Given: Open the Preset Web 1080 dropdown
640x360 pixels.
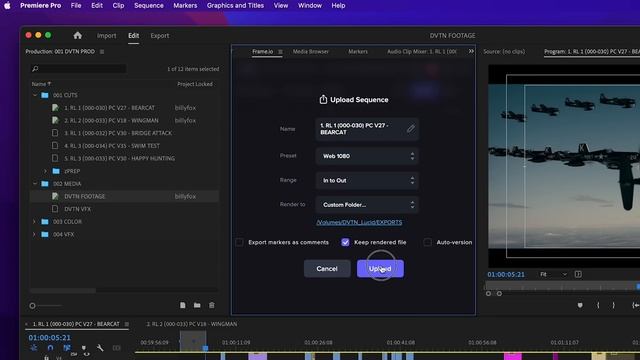Looking at the screenshot, I should [x=367, y=156].
